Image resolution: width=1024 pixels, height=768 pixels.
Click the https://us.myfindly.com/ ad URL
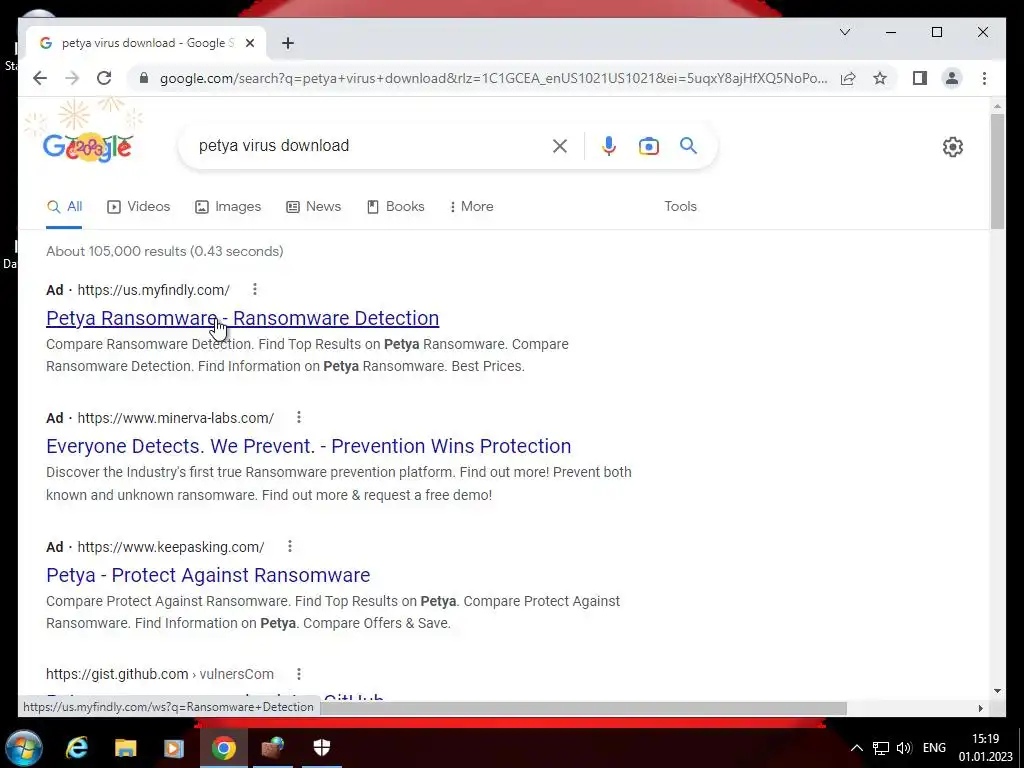pos(153,290)
